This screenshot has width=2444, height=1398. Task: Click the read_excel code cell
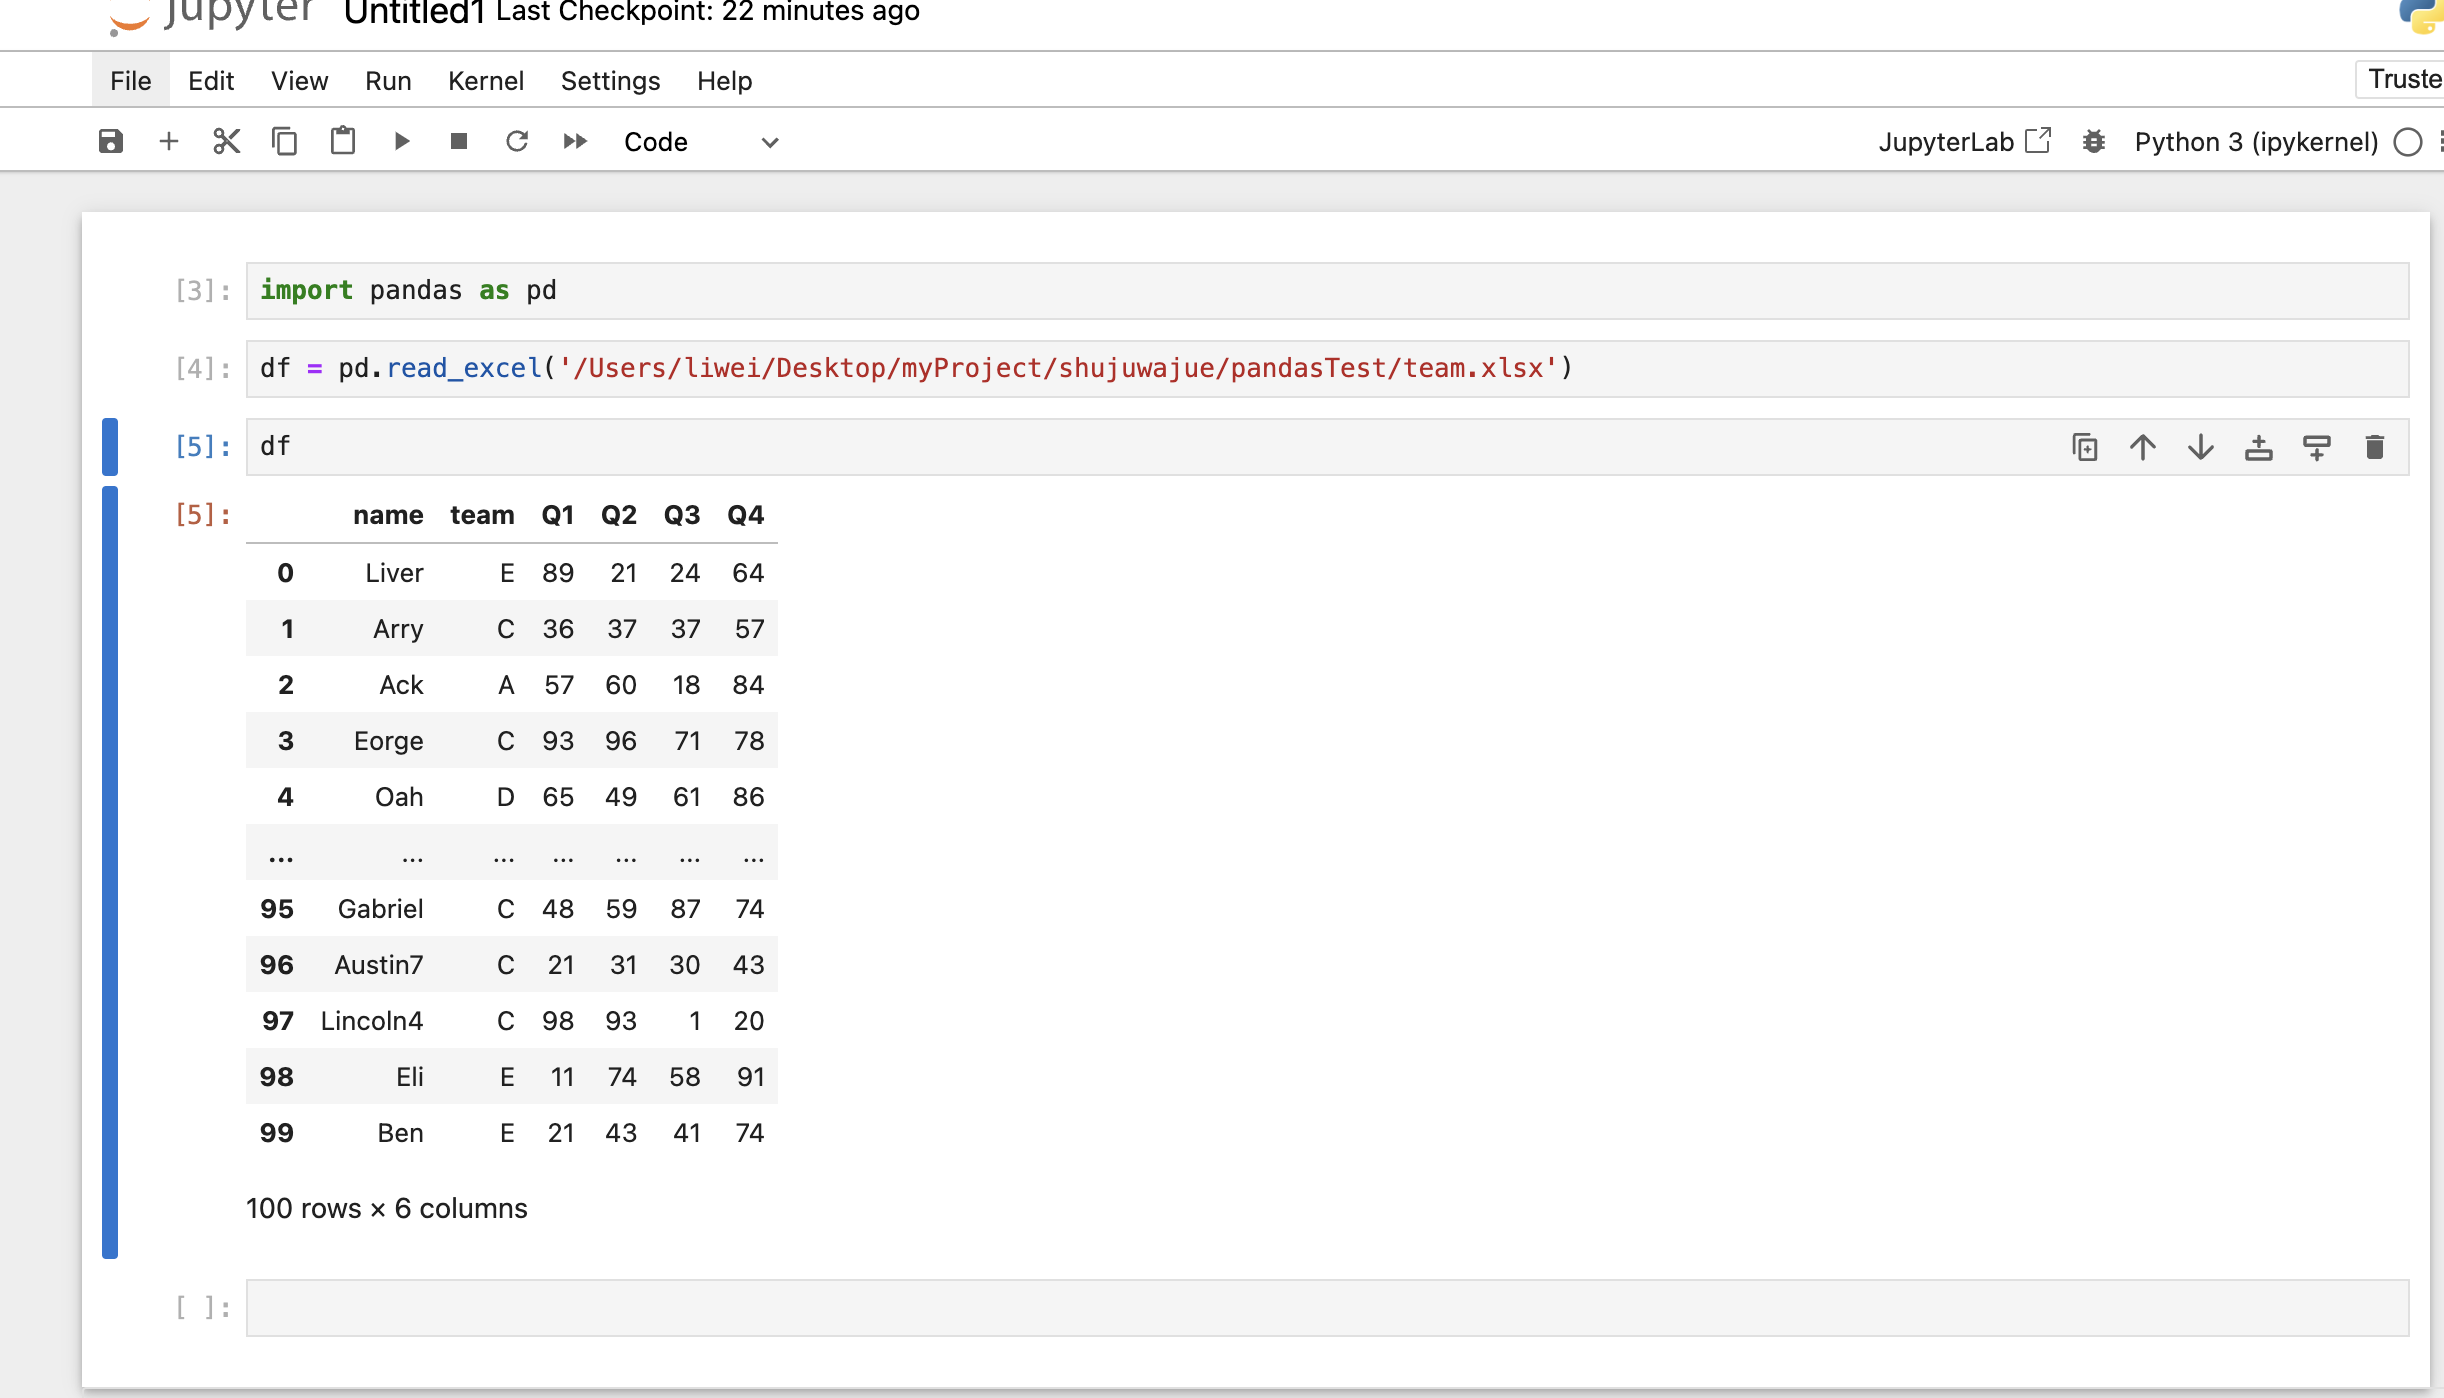pos(1327,369)
